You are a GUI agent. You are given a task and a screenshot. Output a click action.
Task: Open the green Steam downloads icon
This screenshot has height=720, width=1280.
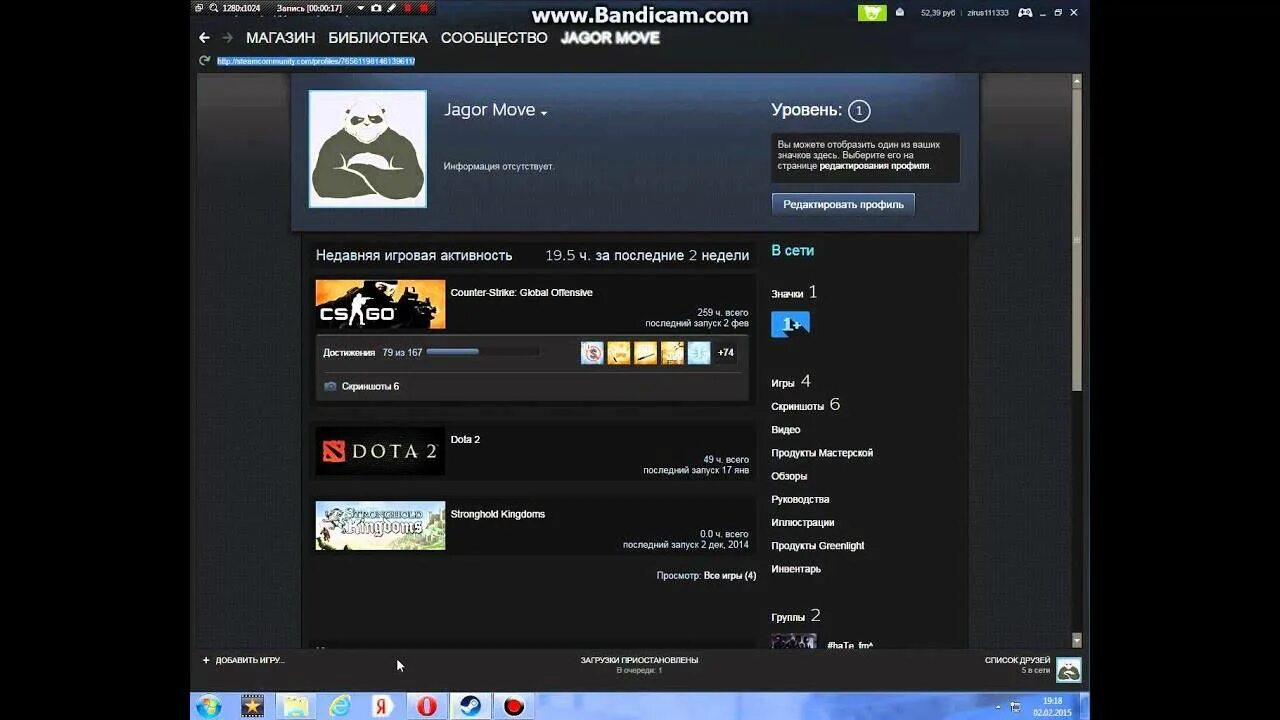[x=872, y=13]
